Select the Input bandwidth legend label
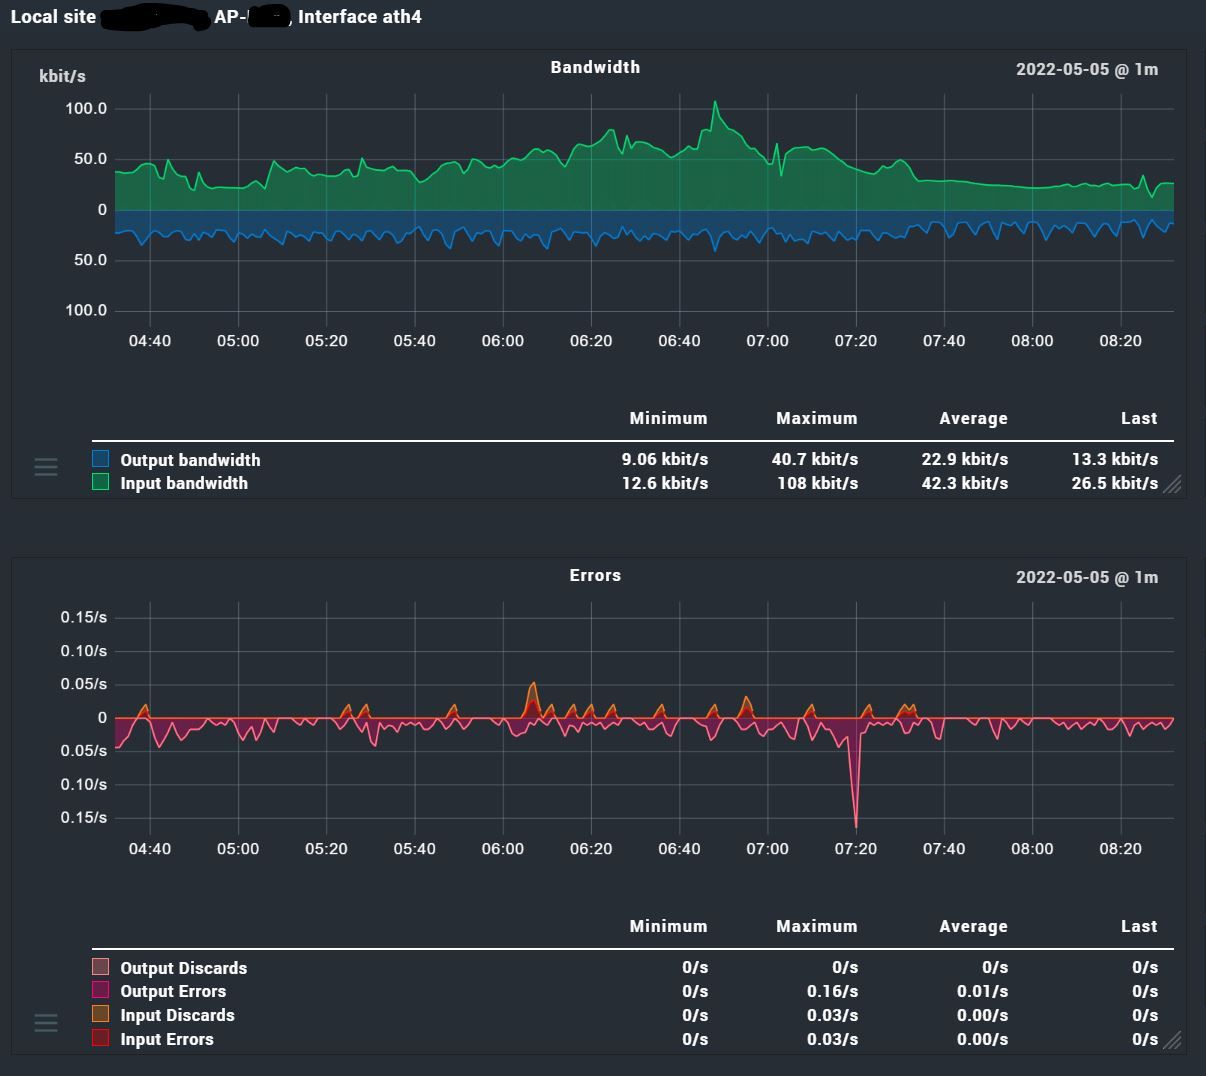 (184, 483)
